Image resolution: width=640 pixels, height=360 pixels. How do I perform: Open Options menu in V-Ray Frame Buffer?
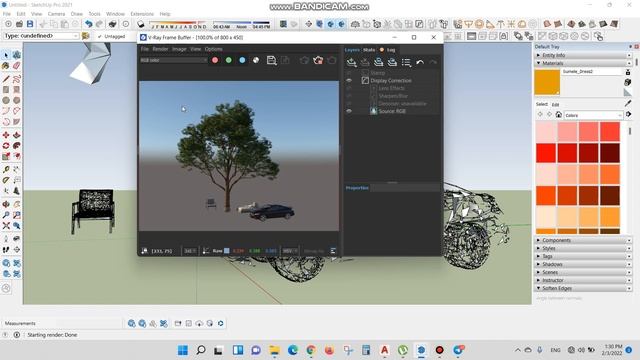(x=213, y=49)
